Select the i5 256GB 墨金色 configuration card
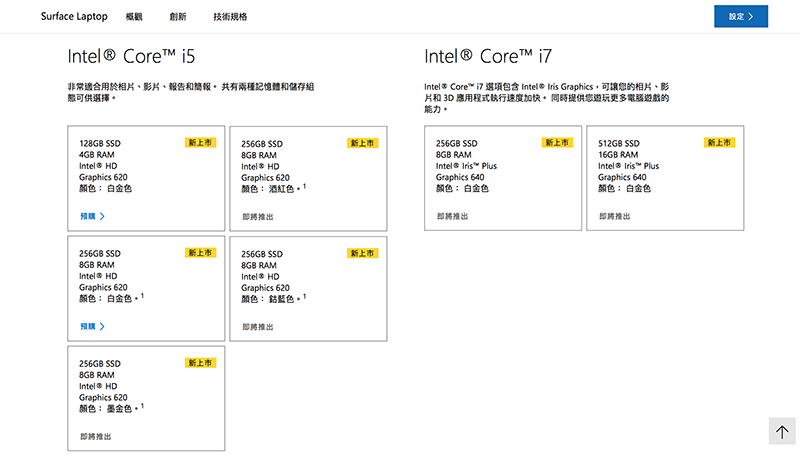Viewport: 800px width, 458px height. [146, 399]
